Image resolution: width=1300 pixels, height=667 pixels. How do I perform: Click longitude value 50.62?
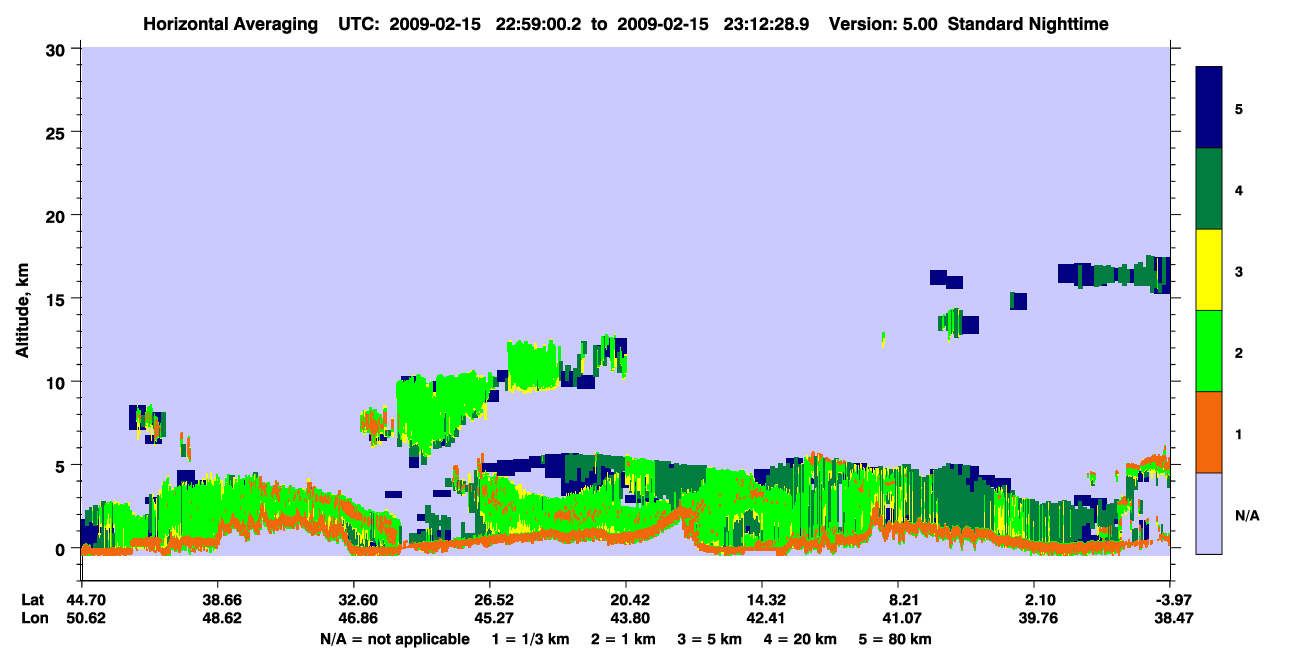(x=86, y=618)
